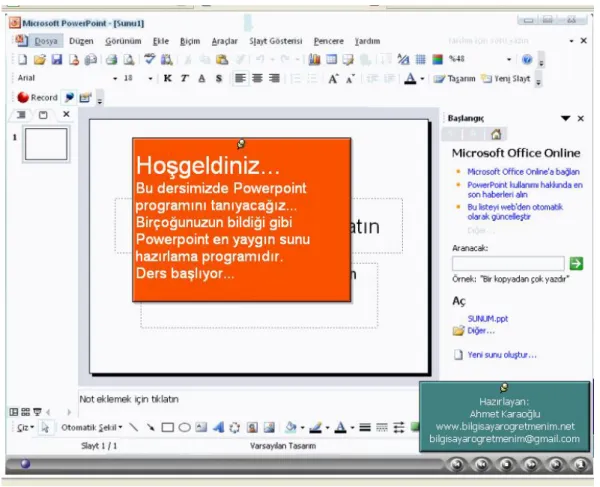Click the Yeni sunu oluştur... link

pos(502,355)
